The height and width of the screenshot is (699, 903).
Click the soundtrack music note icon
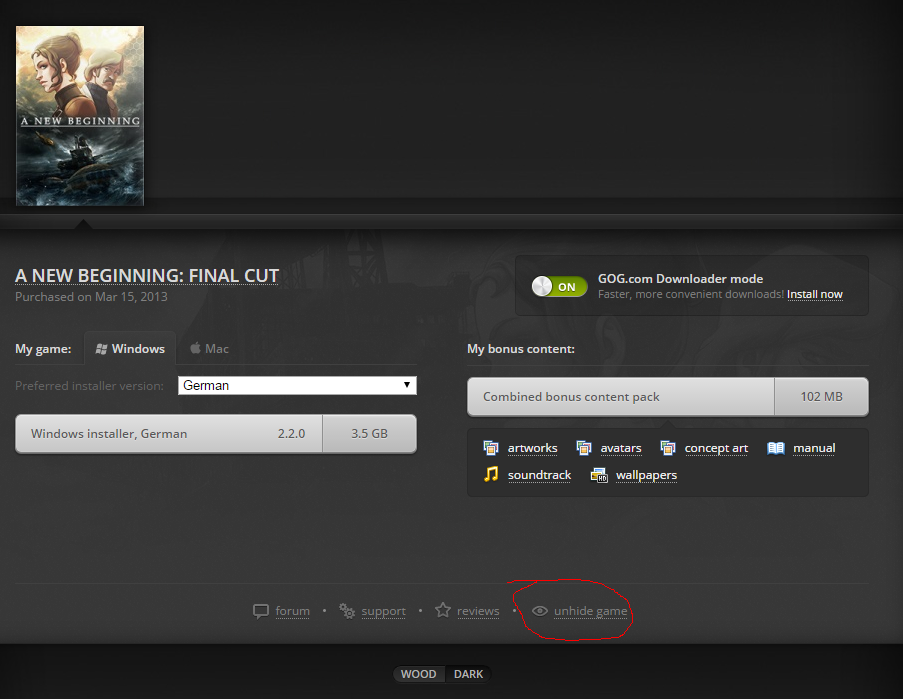tap(491, 474)
